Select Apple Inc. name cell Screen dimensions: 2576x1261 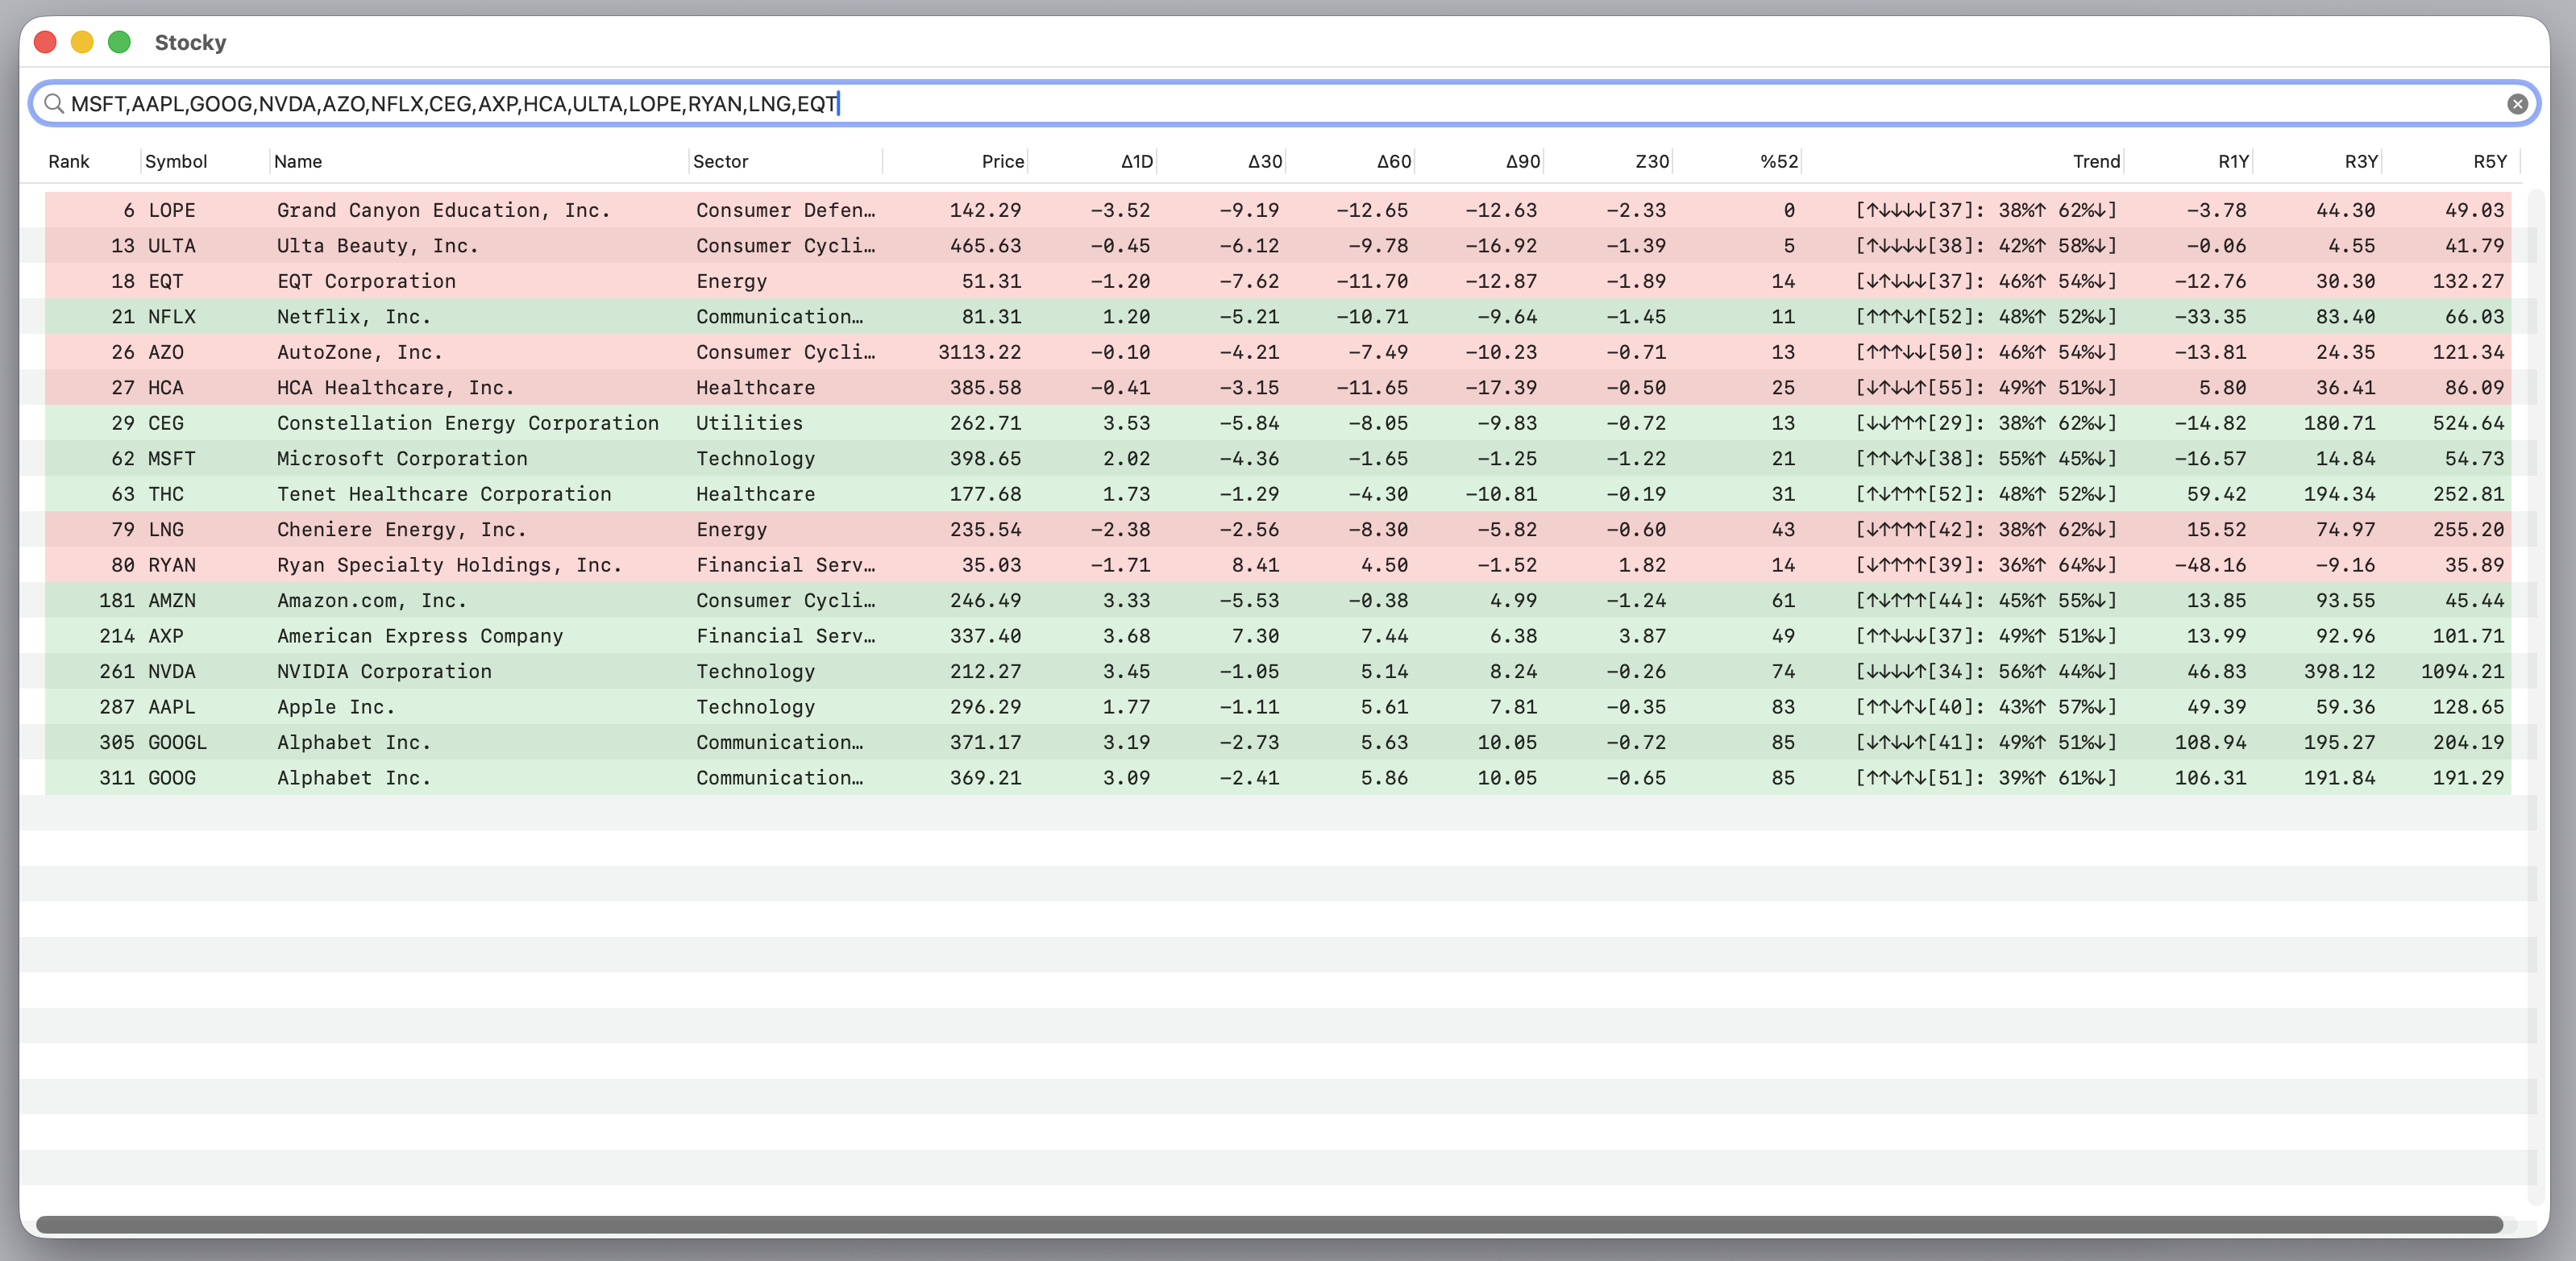336,707
